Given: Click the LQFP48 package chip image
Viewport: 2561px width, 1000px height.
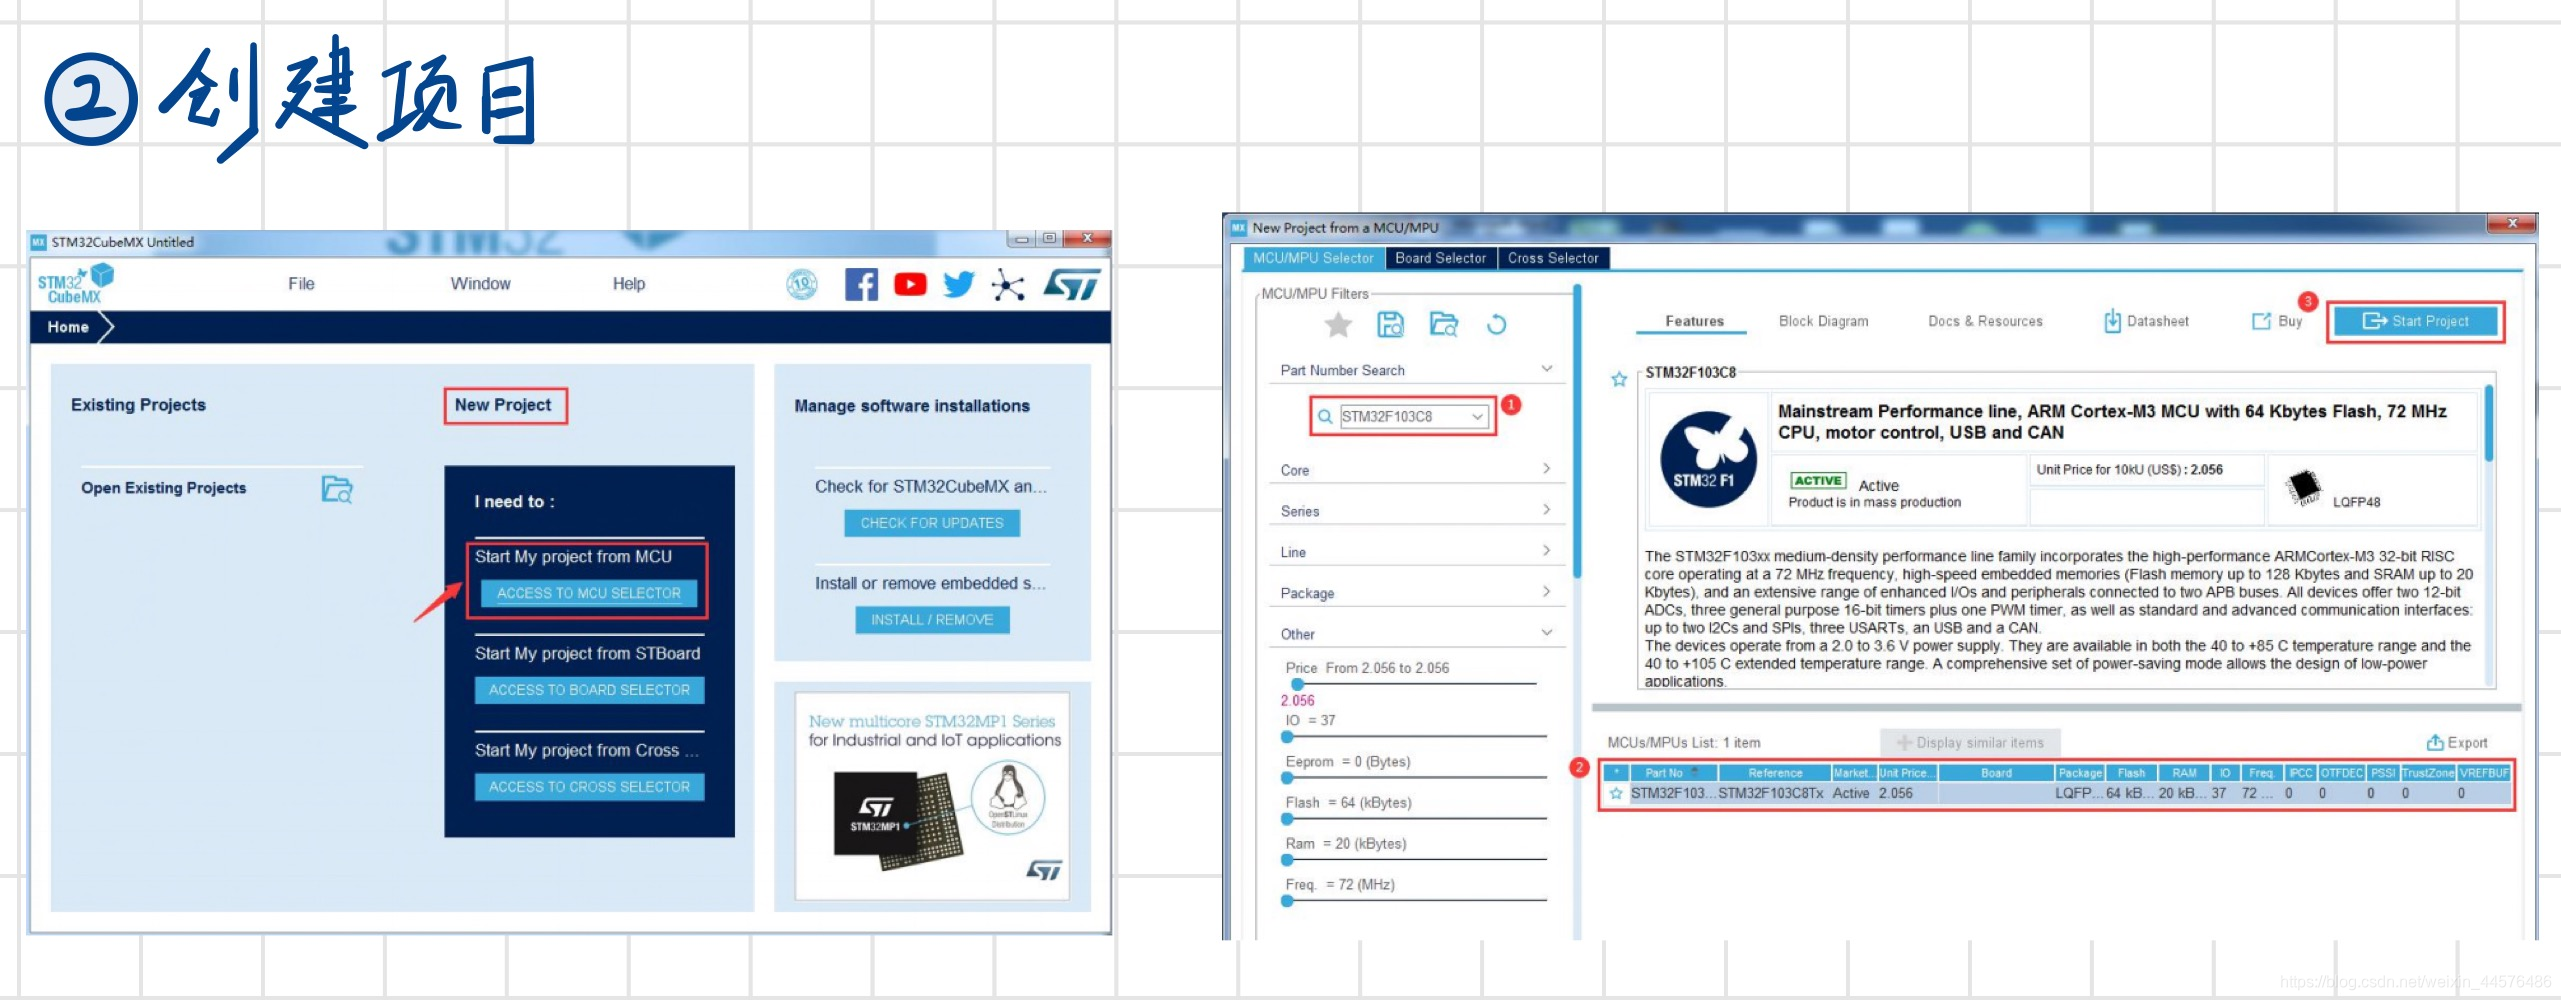Looking at the screenshot, I should [2304, 487].
